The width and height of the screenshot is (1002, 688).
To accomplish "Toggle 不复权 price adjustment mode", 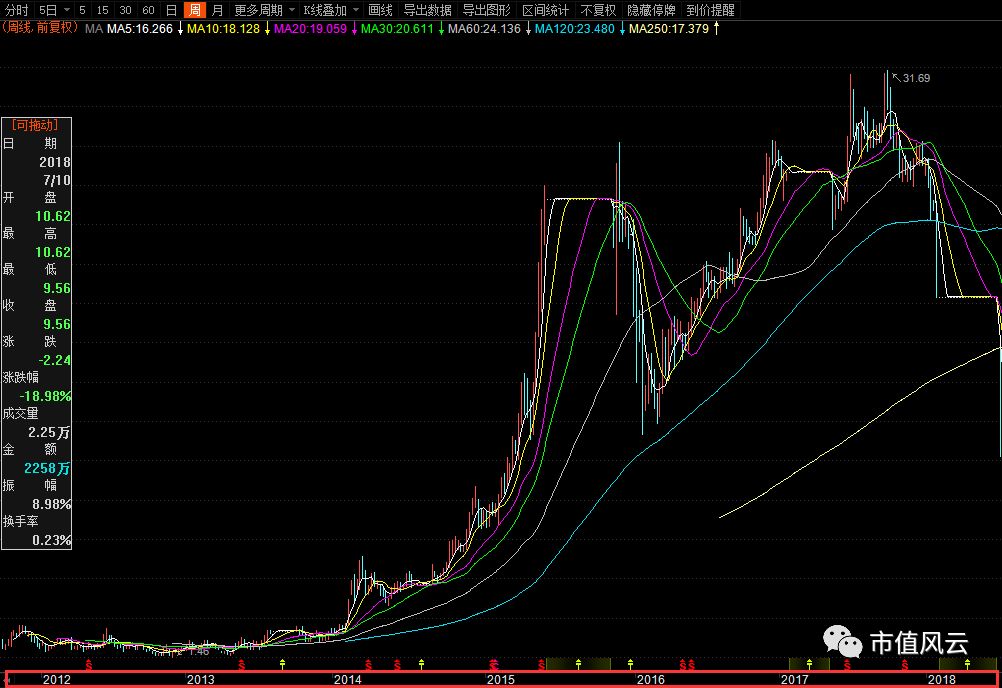I will 598,10.
